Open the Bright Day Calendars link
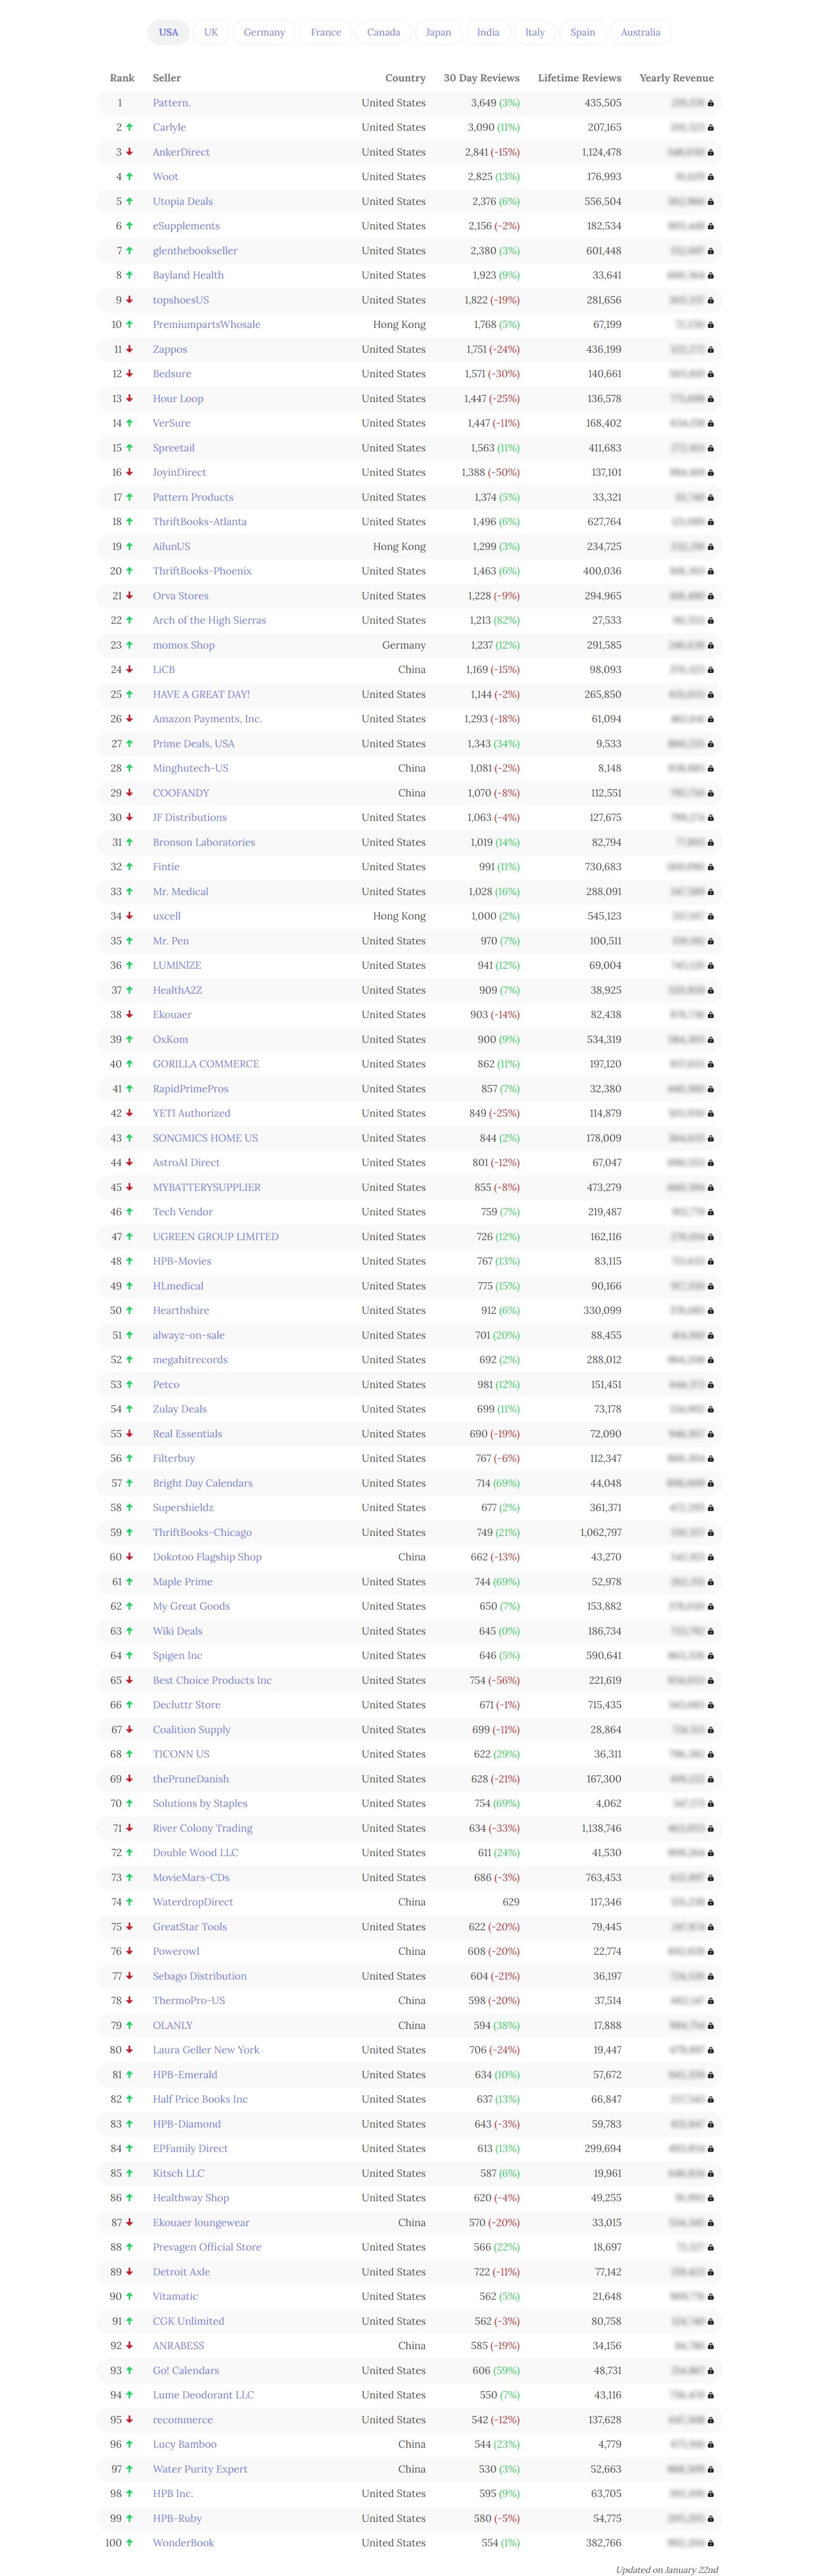 click(x=202, y=1483)
